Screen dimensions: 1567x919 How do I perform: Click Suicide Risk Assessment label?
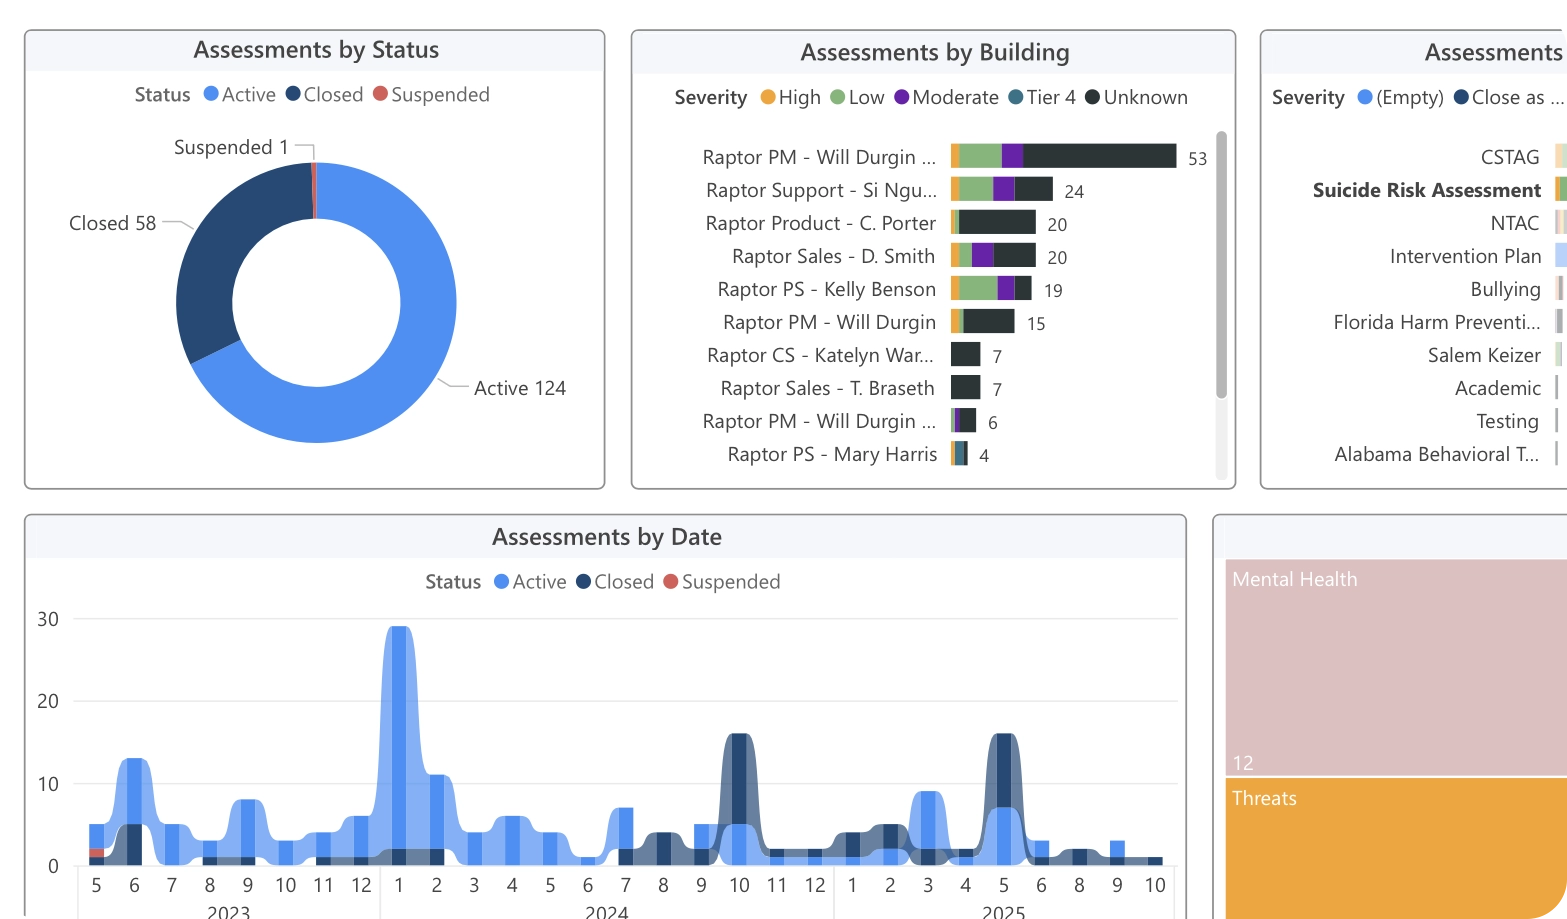(1426, 190)
